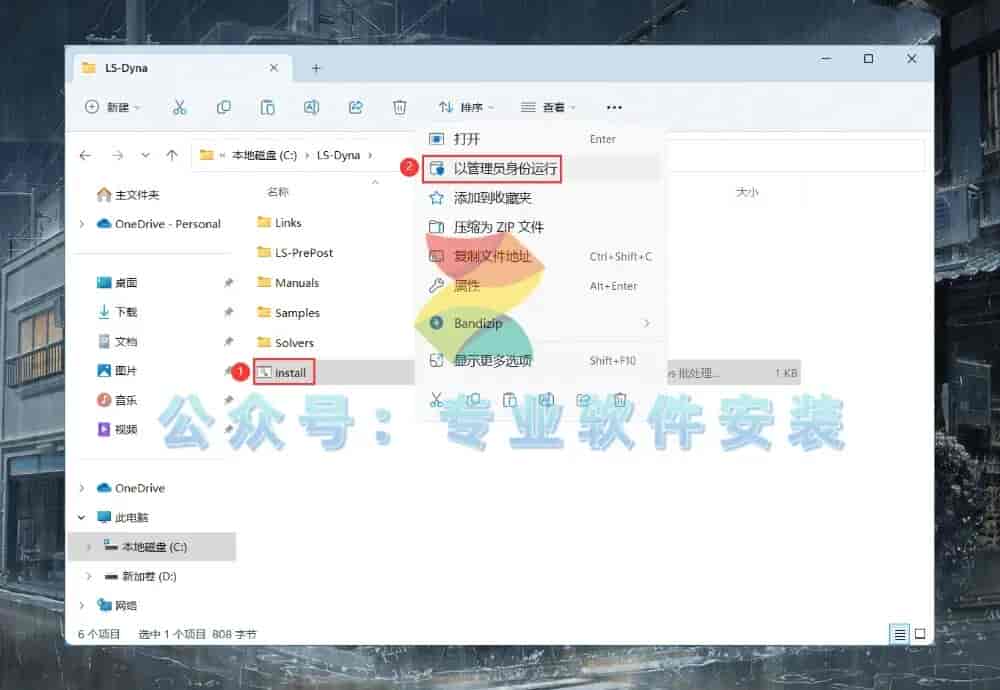Choose 以管理员身份运行 in context menu
This screenshot has width=1000, height=690.
click(541, 168)
